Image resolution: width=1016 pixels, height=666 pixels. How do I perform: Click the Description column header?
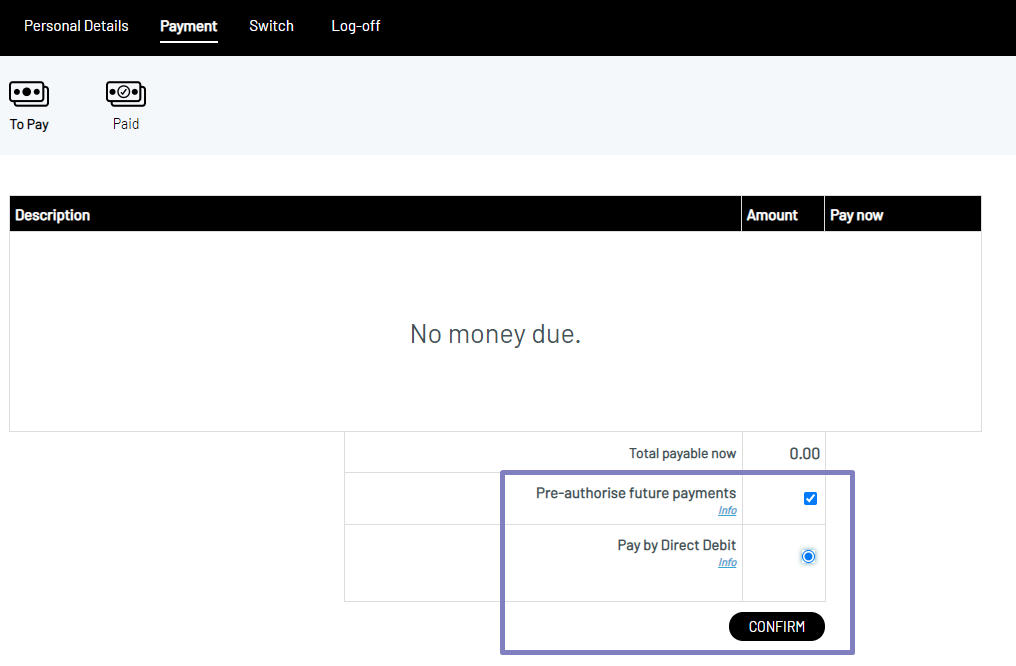tap(52, 215)
